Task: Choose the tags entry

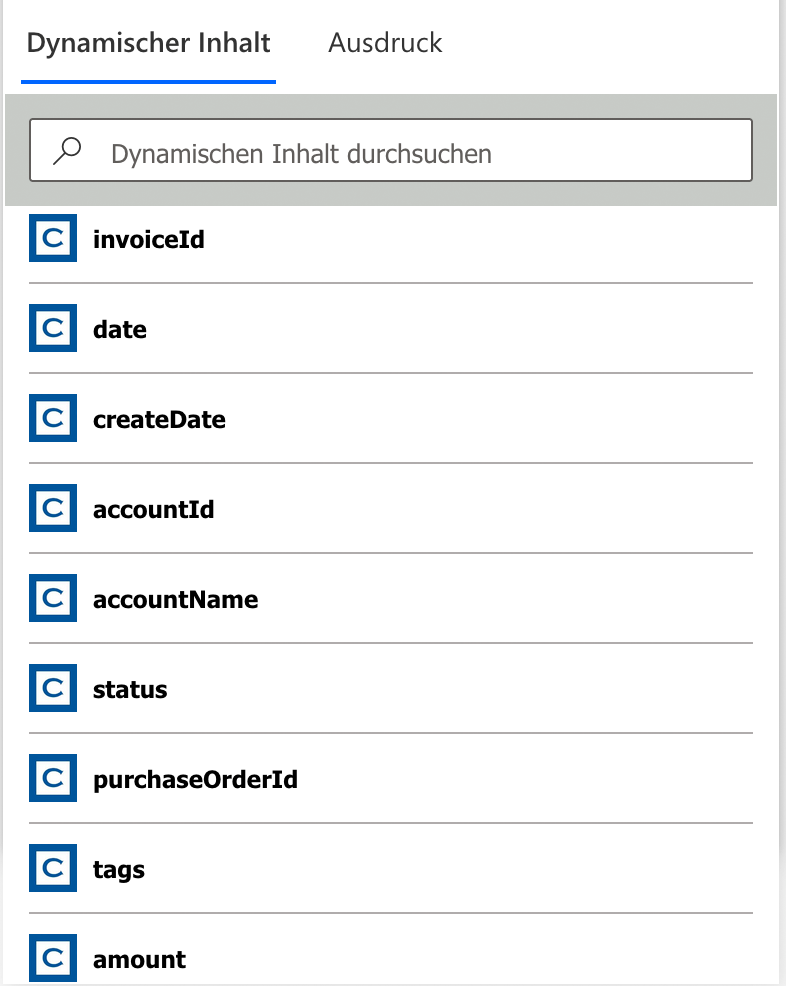Action: 390,868
